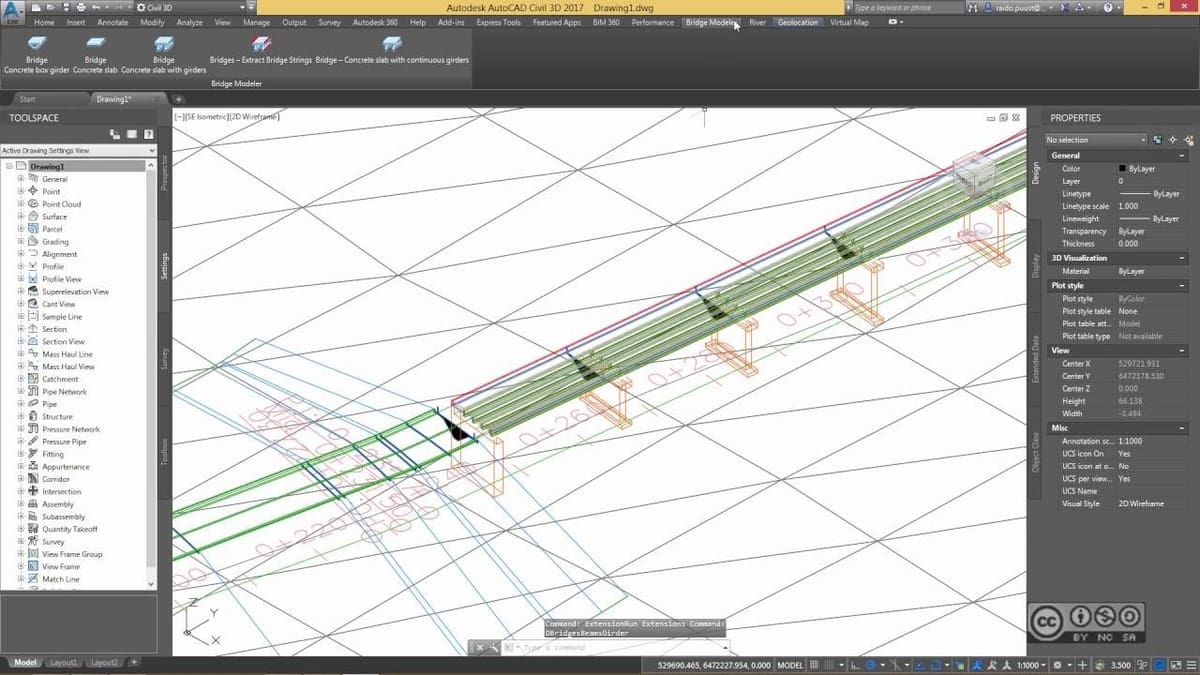Click the new drawing tab plus button
1200x675 pixels.
pos(178,99)
